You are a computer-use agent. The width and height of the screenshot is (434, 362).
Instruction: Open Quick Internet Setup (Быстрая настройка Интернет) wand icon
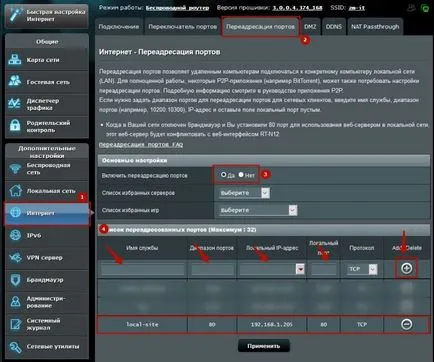coord(15,15)
